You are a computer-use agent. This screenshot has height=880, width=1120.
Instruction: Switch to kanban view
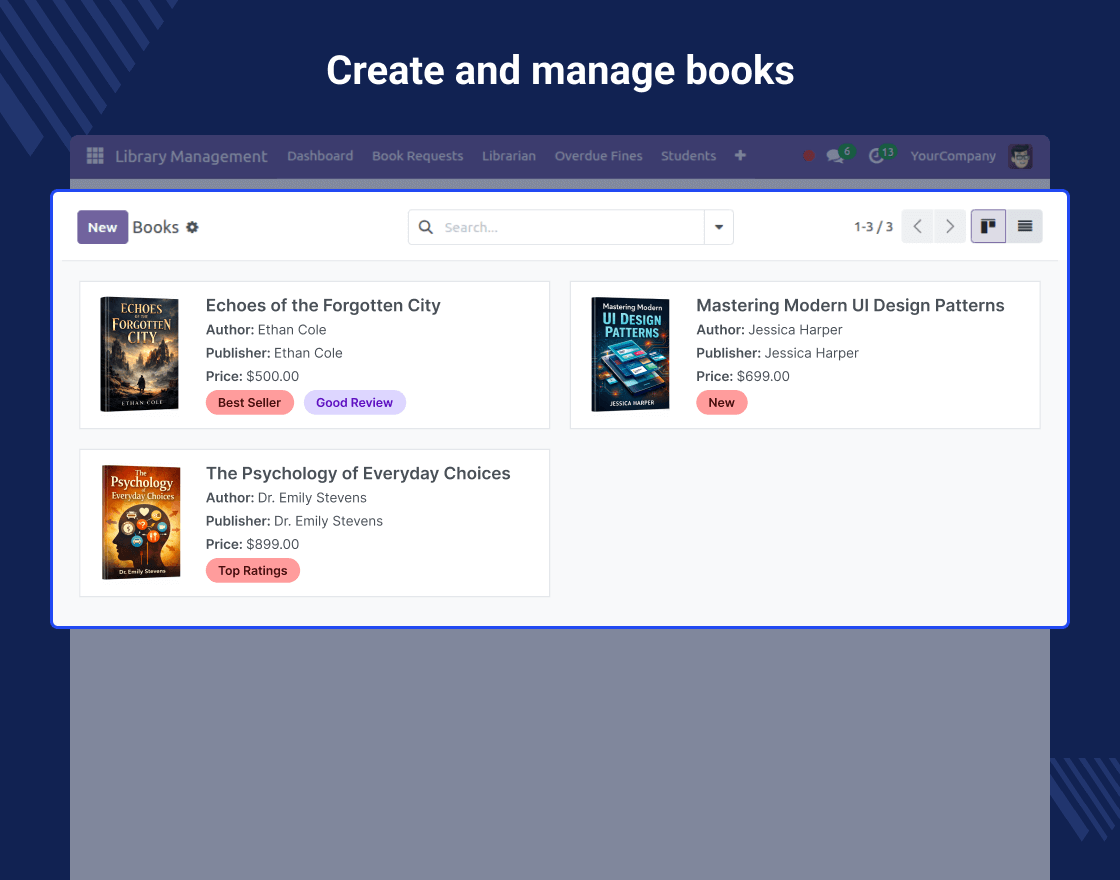[988, 226]
